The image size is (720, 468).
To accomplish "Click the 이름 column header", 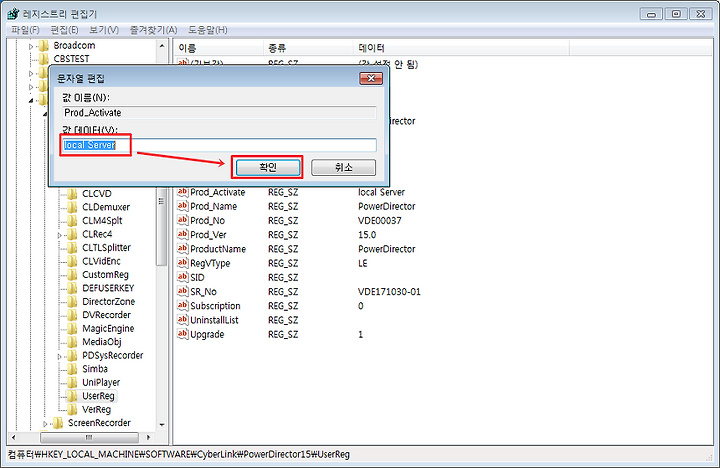I will pos(218,48).
